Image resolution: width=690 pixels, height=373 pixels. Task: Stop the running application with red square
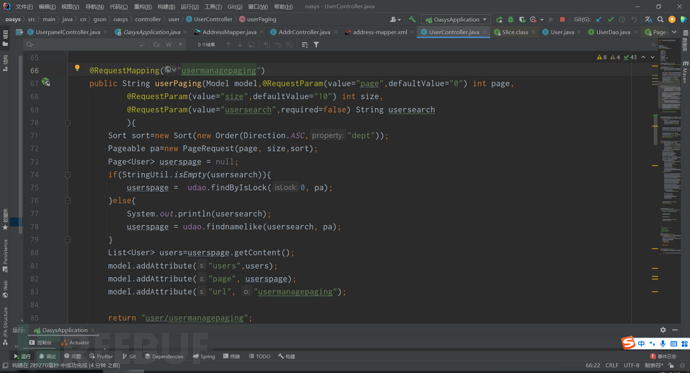tap(562, 19)
